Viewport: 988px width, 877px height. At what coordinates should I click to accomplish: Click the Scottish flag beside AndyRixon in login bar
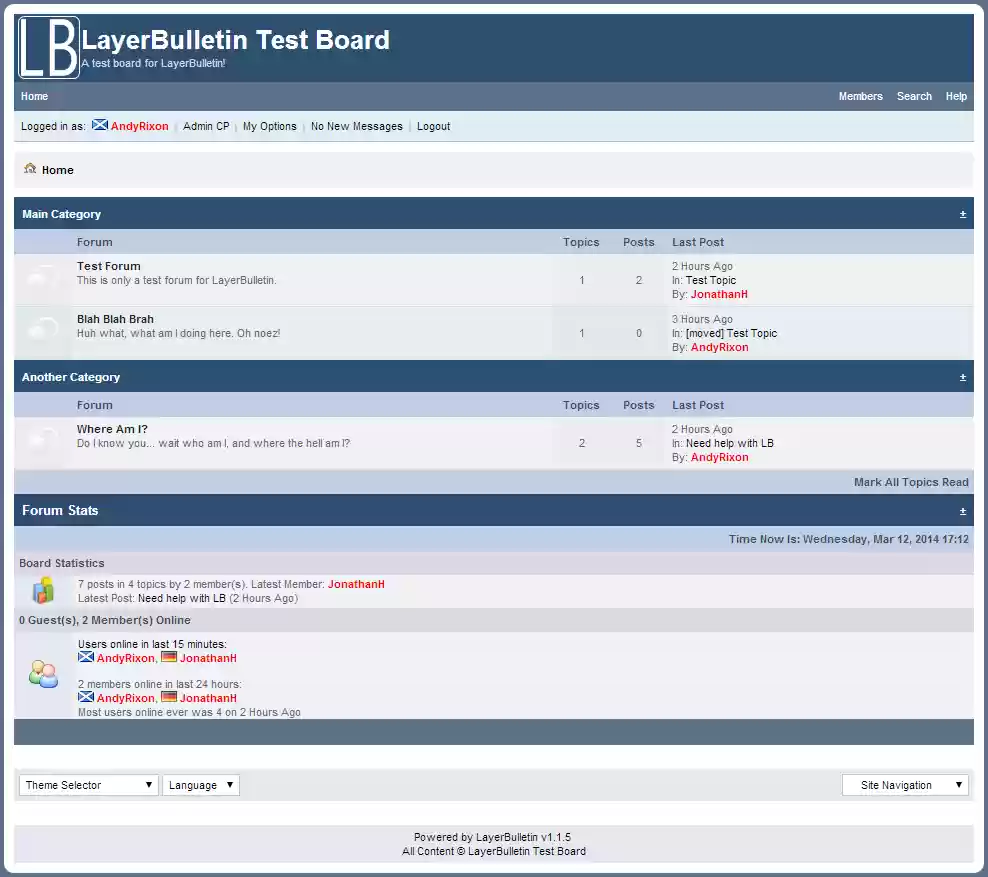coord(99,125)
